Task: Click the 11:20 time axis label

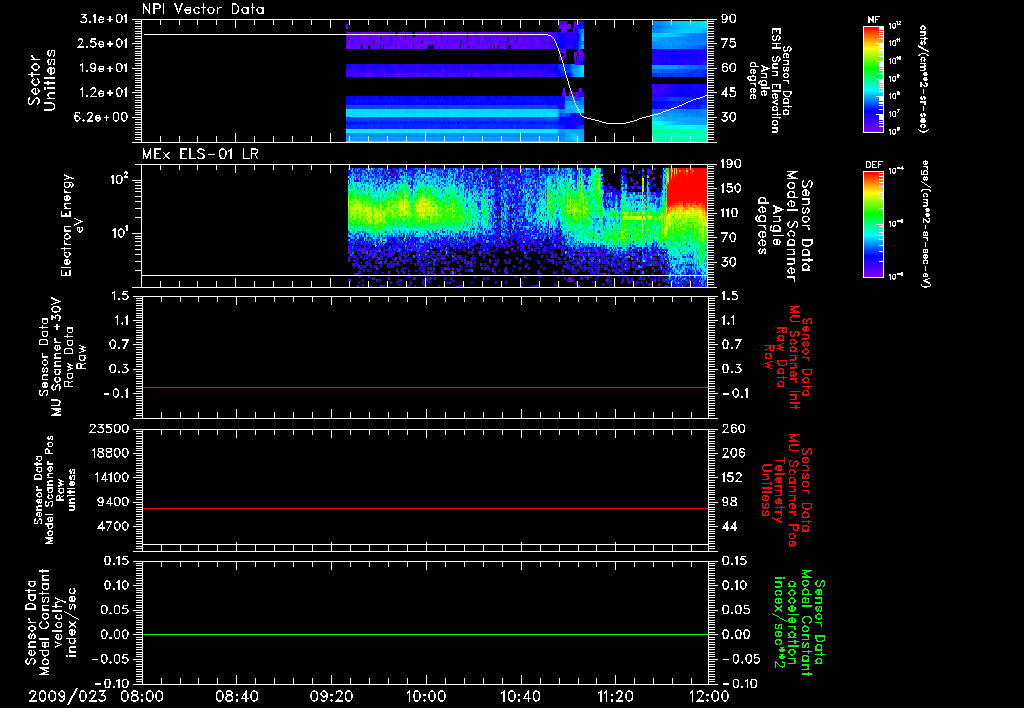Action: (615, 696)
